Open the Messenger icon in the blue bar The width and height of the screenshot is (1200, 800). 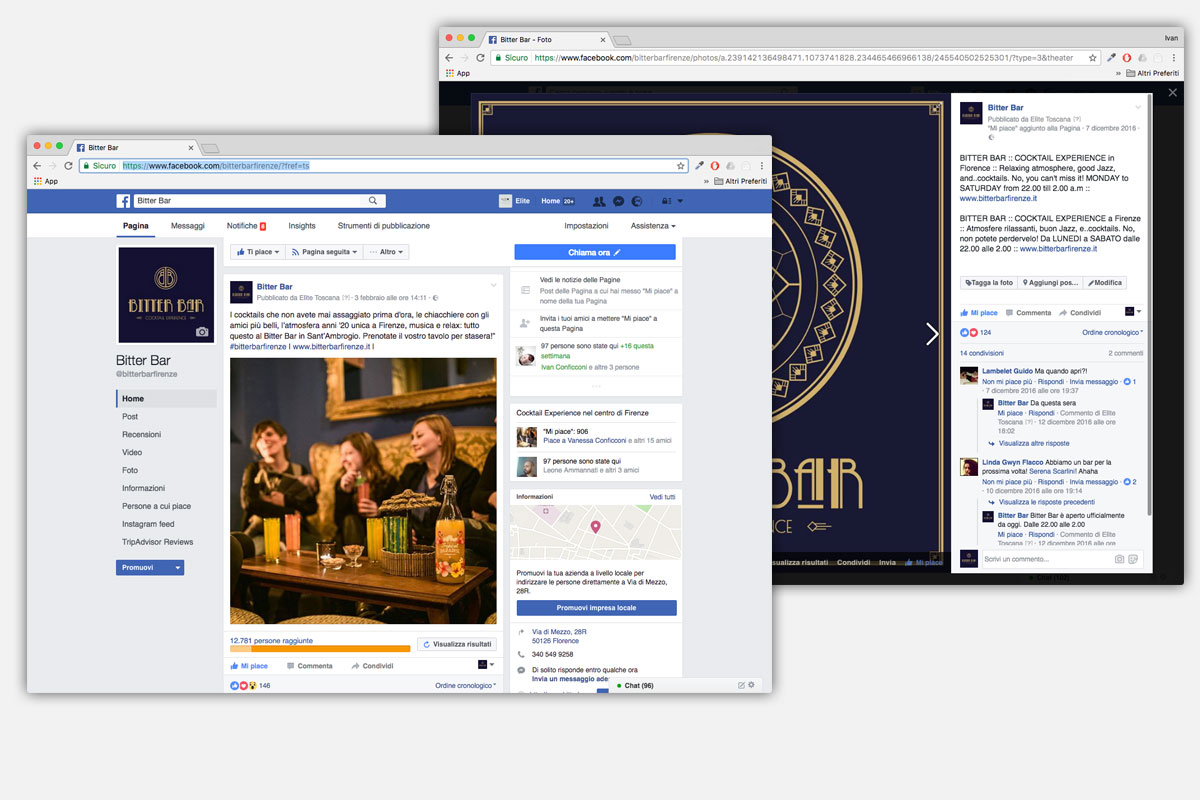pos(619,201)
